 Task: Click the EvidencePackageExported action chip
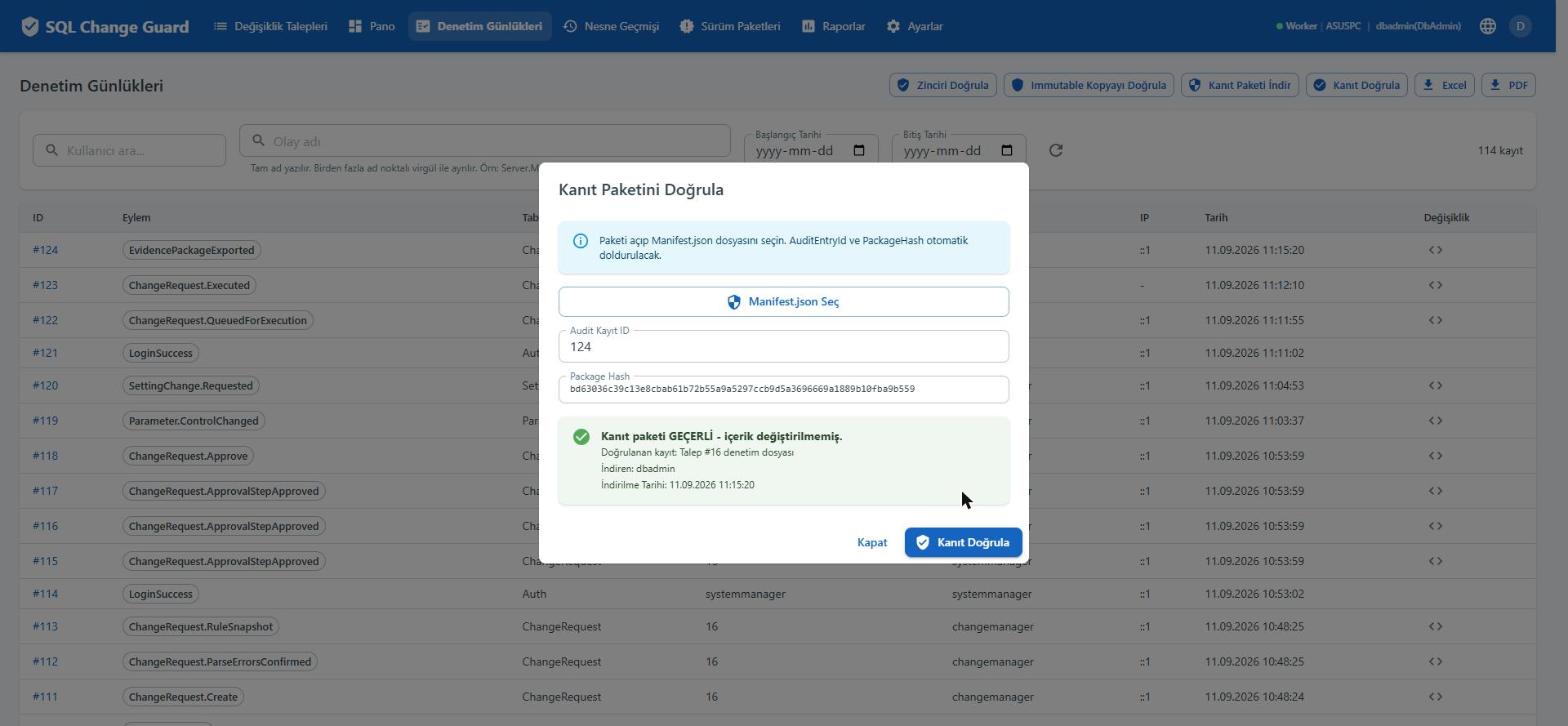pos(192,250)
